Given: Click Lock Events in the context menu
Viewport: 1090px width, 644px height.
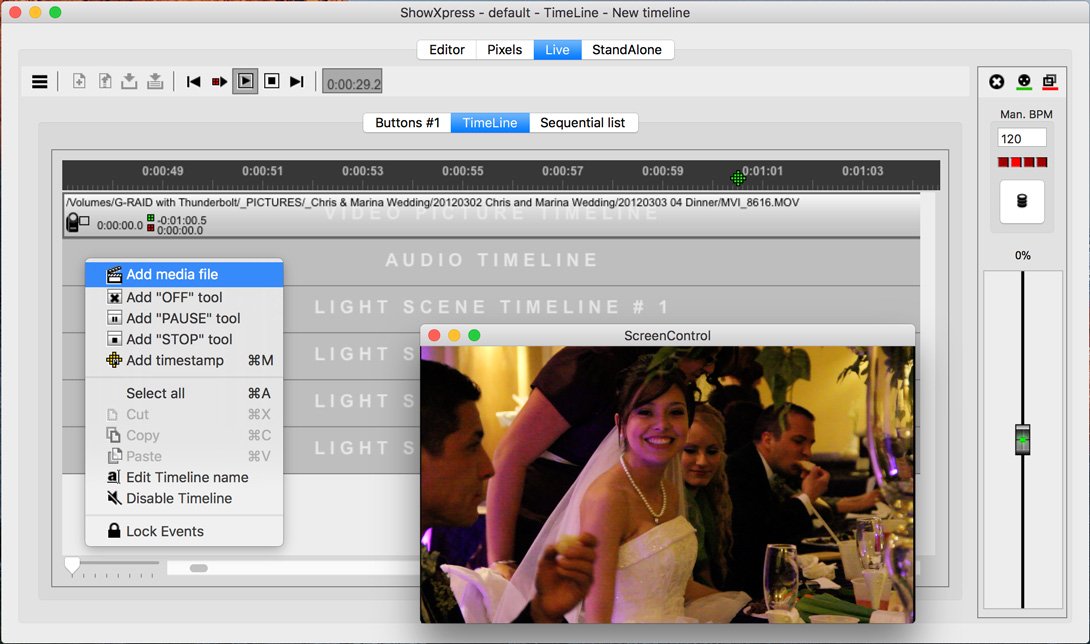Looking at the screenshot, I should click(164, 531).
